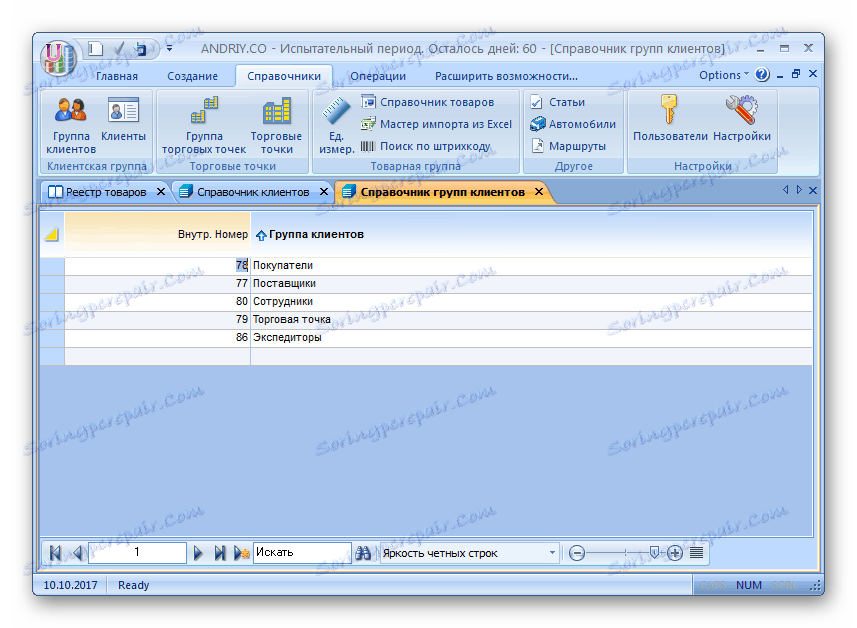Click the record number field
Image resolution: width=857 pixels, height=628 pixels.
137,553
